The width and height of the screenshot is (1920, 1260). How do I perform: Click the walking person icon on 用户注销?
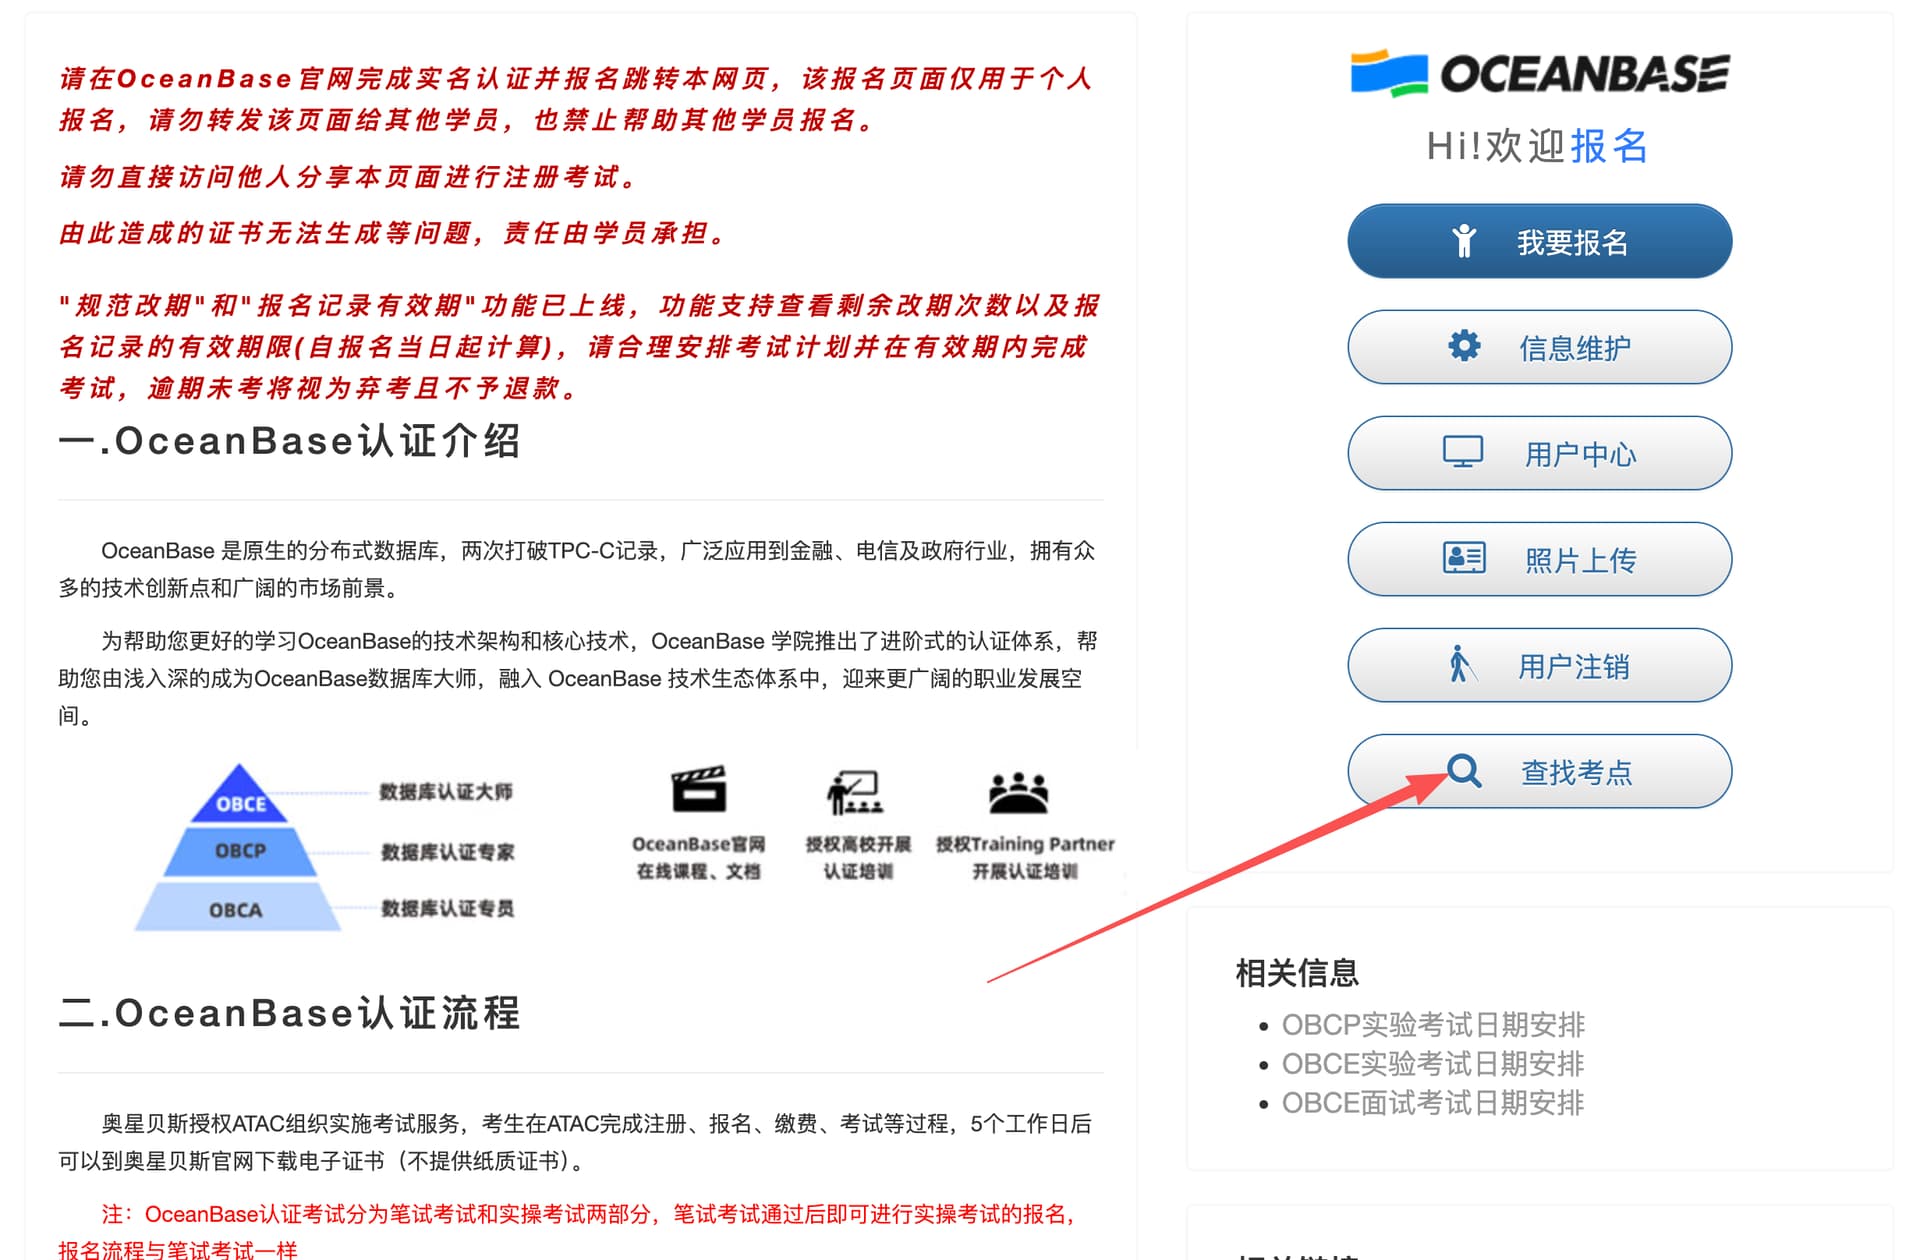(1461, 664)
